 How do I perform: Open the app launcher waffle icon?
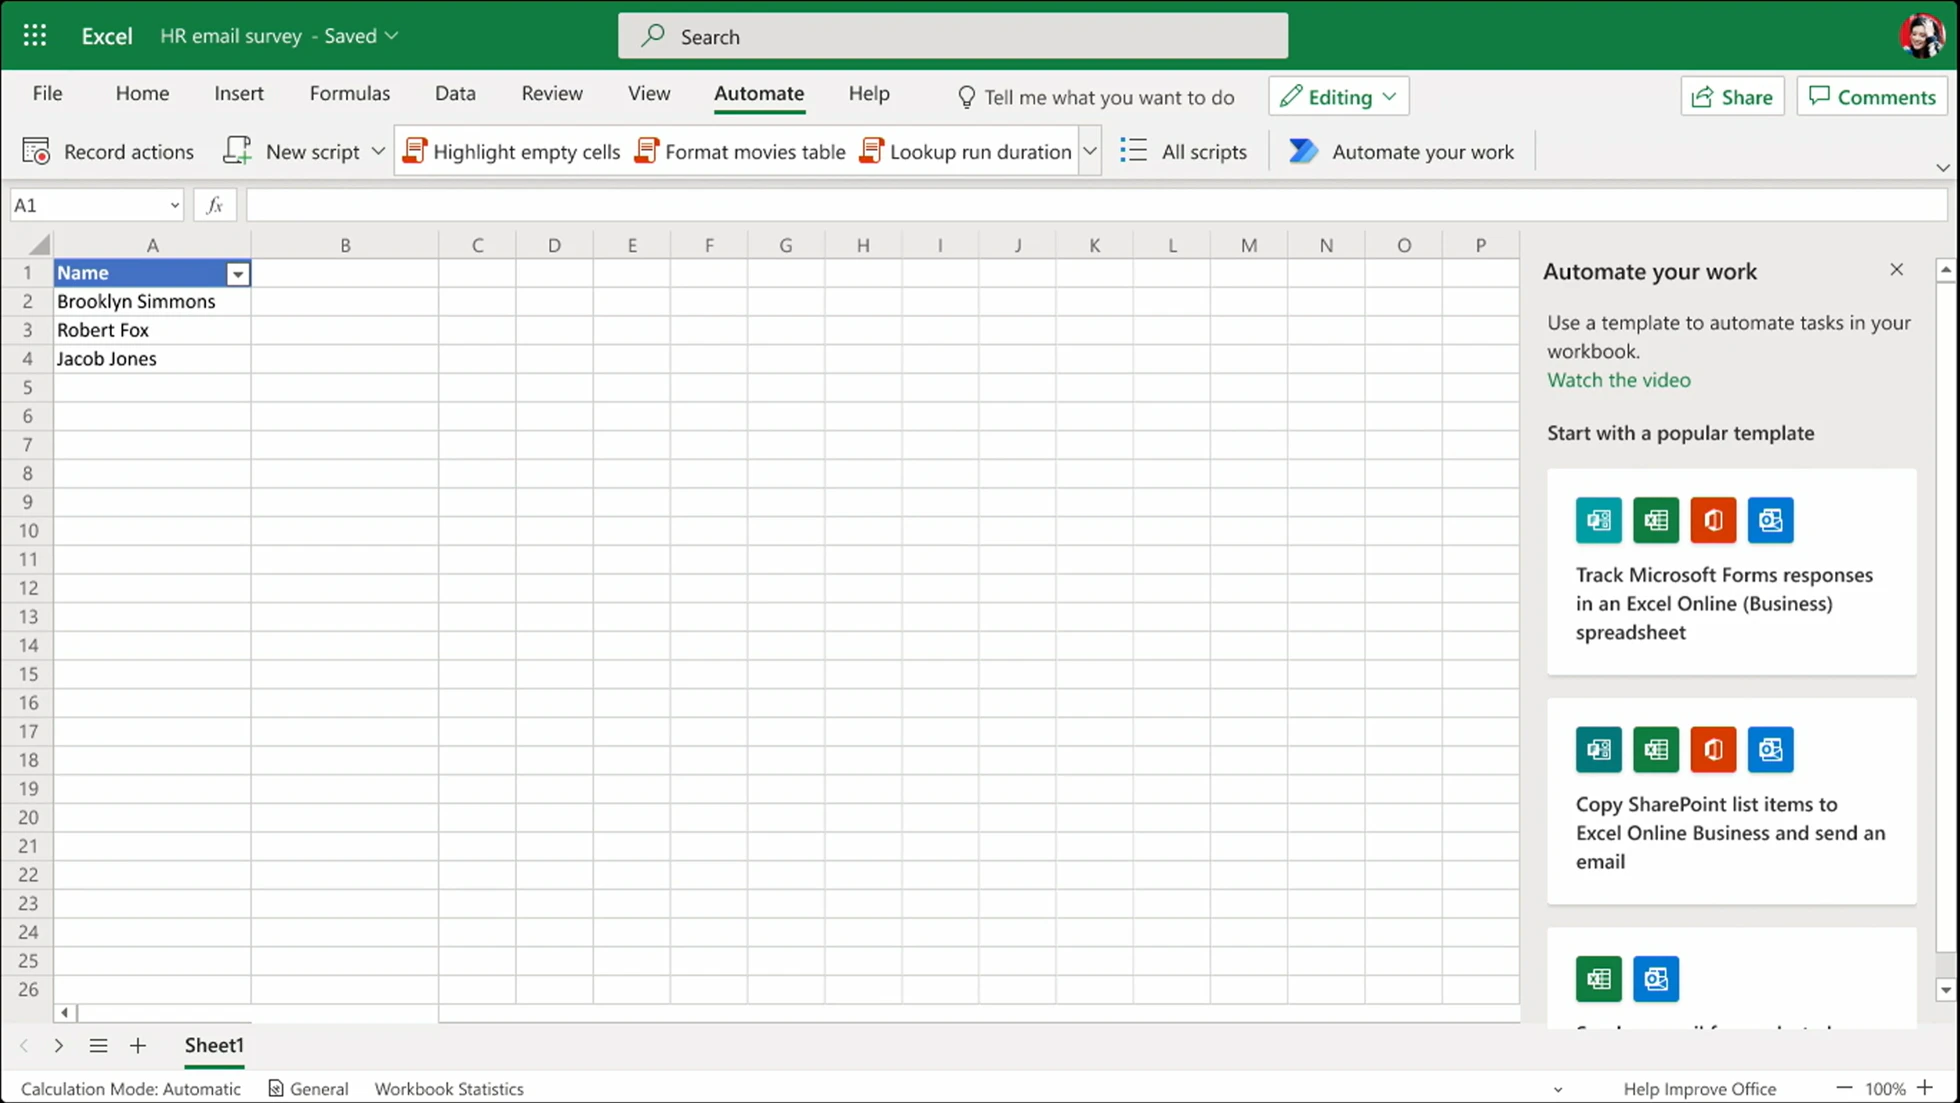pos(35,36)
